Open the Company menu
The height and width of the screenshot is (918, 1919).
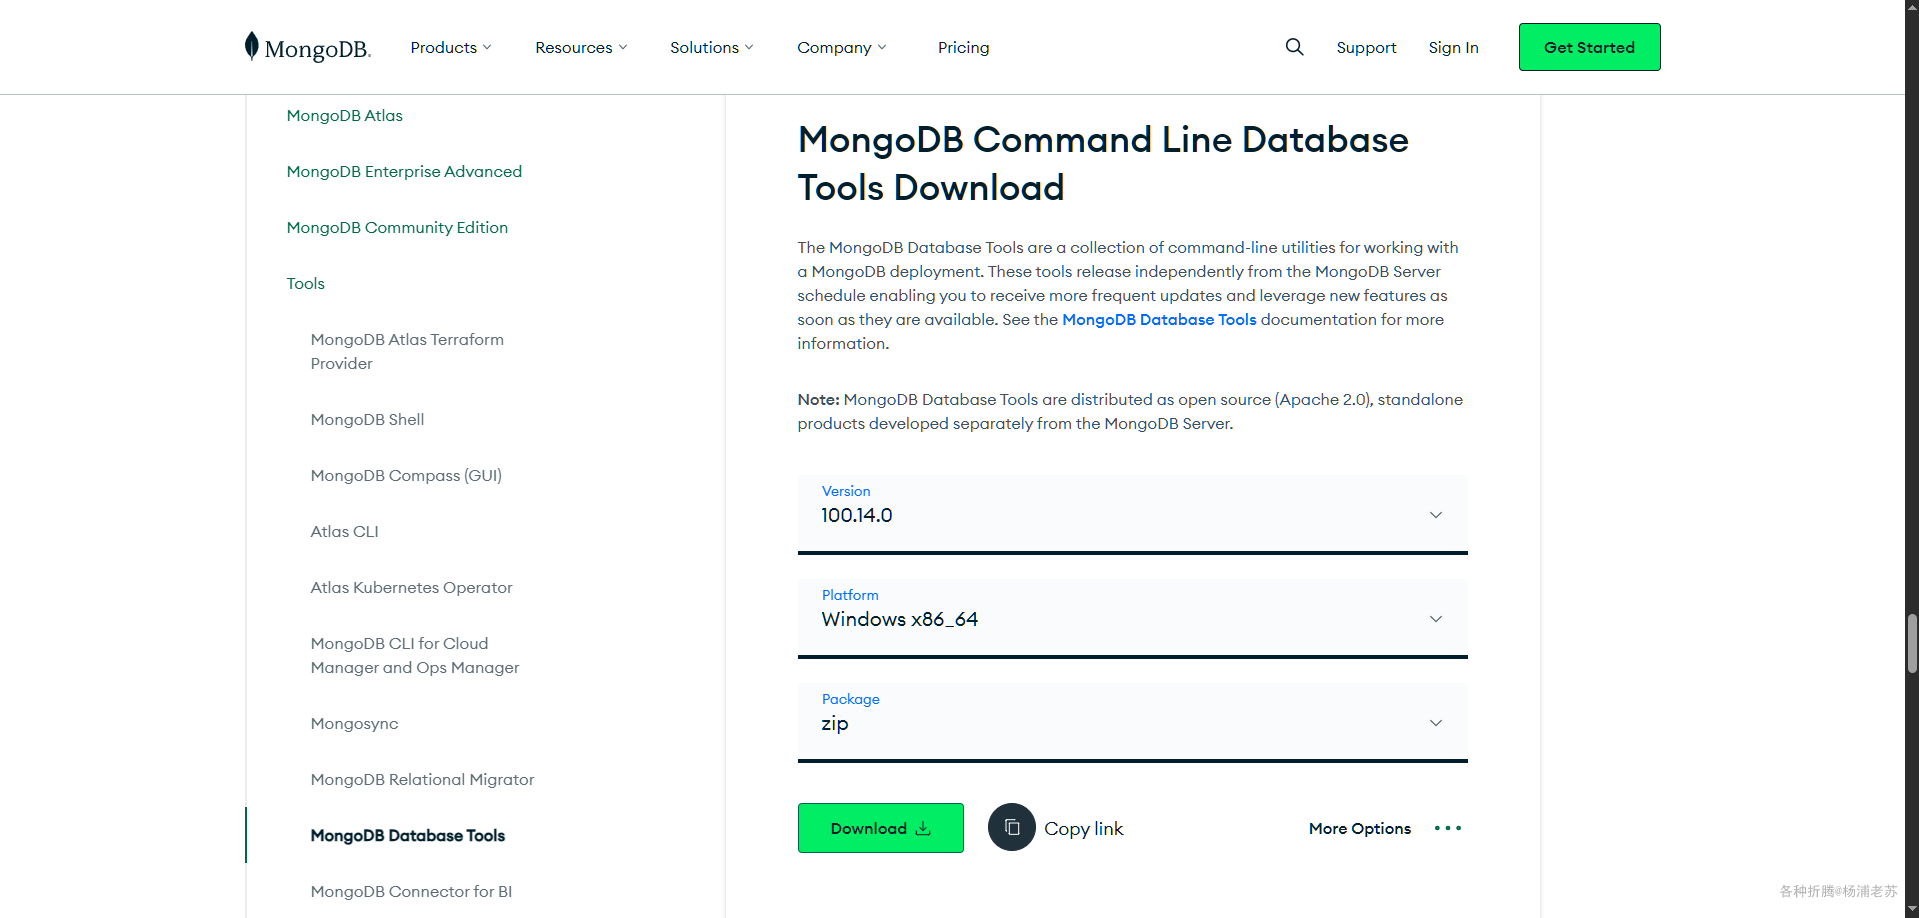click(x=842, y=47)
